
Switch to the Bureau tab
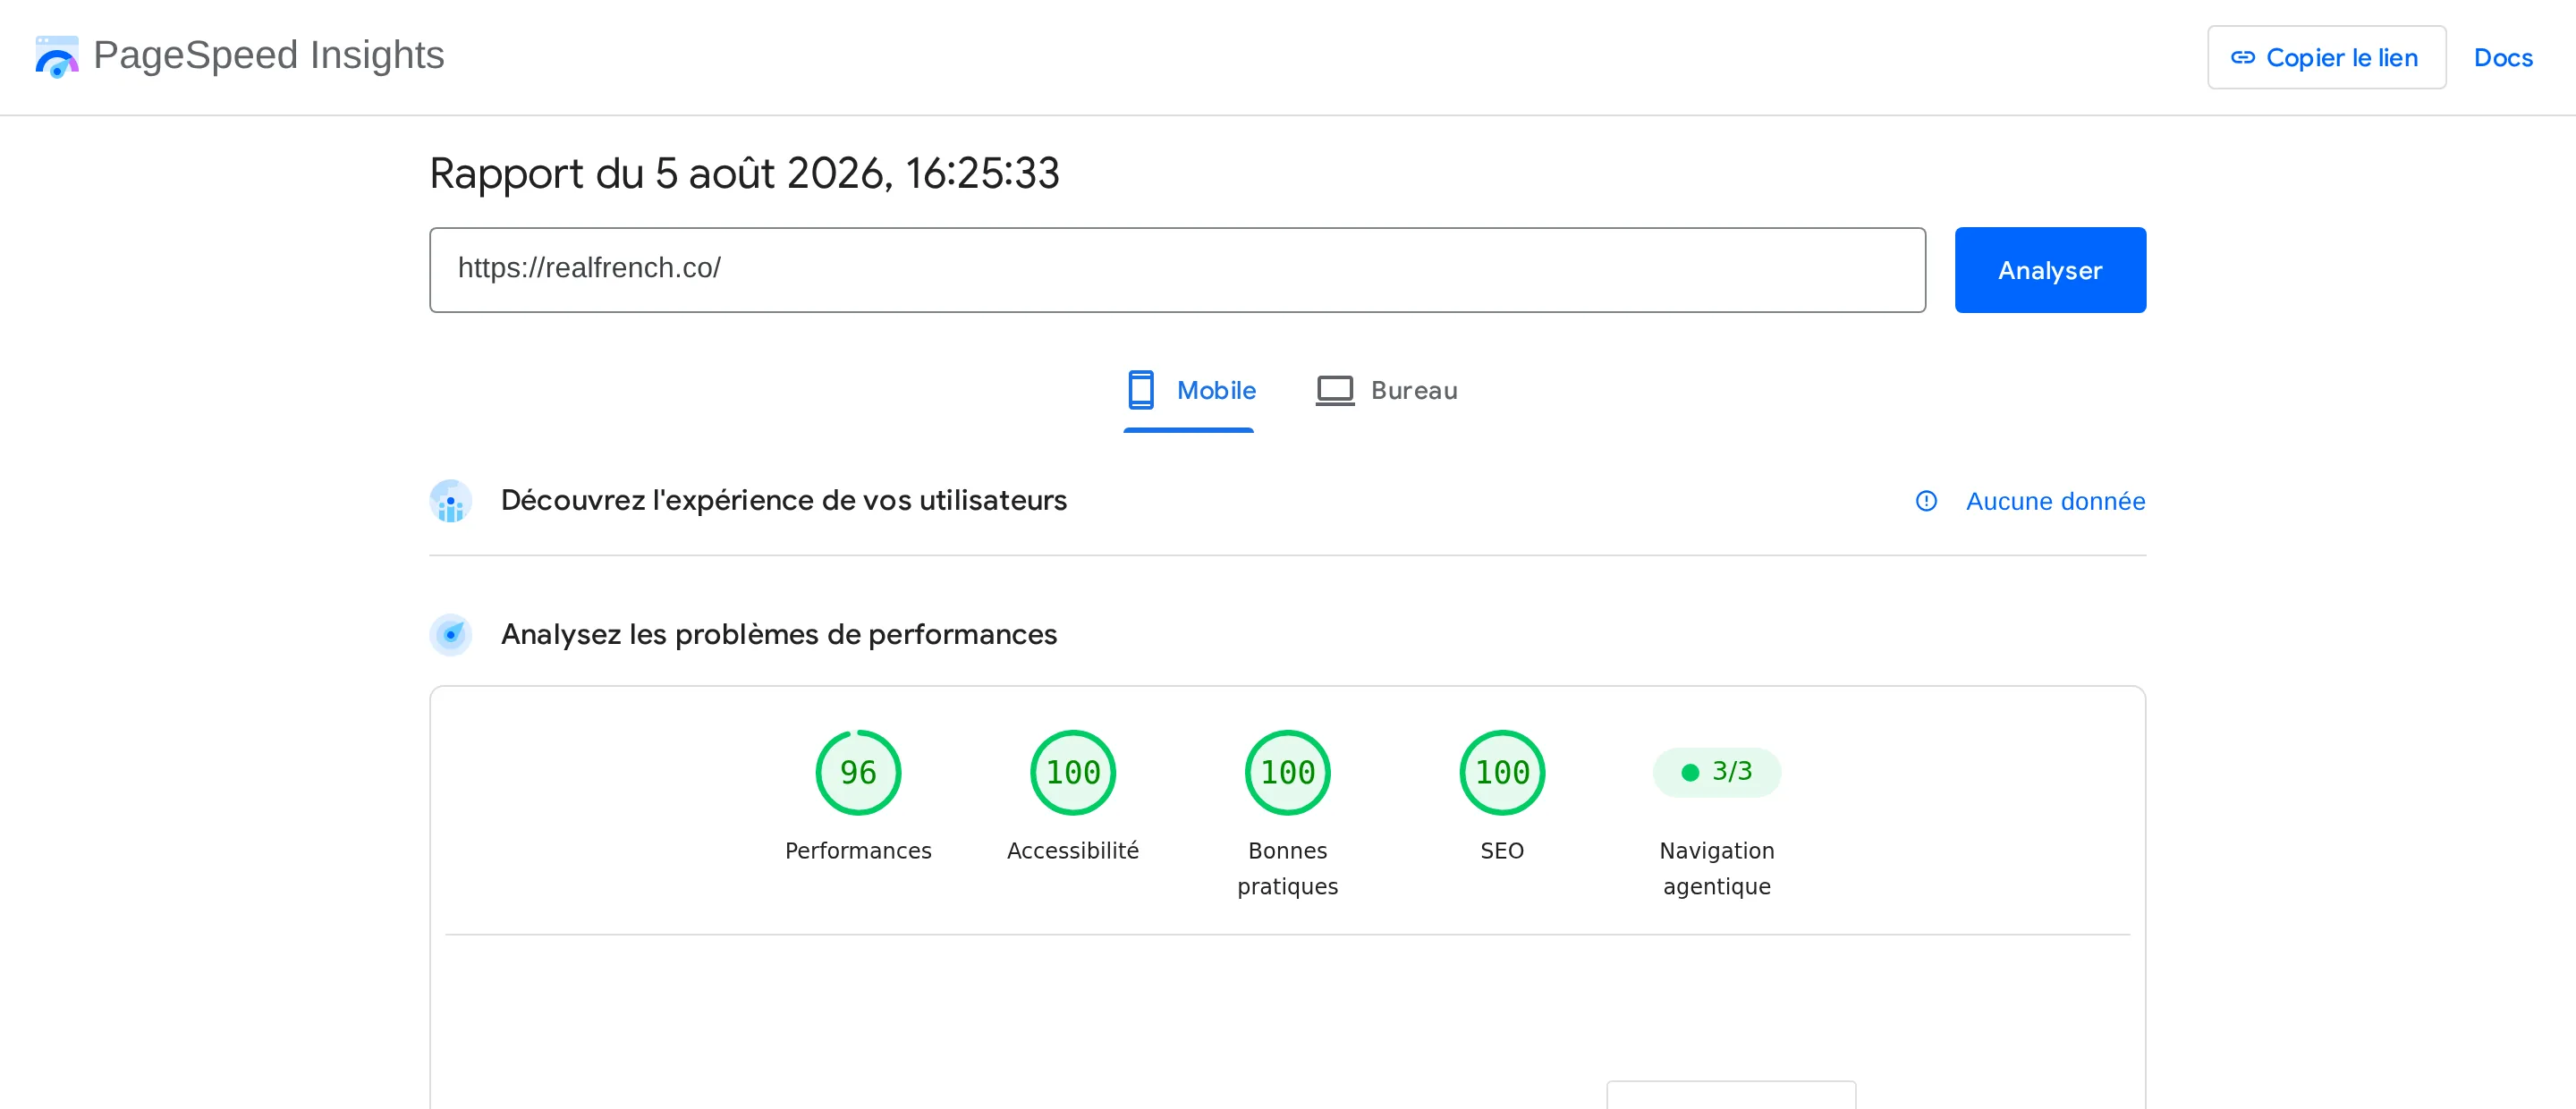pos(1386,391)
